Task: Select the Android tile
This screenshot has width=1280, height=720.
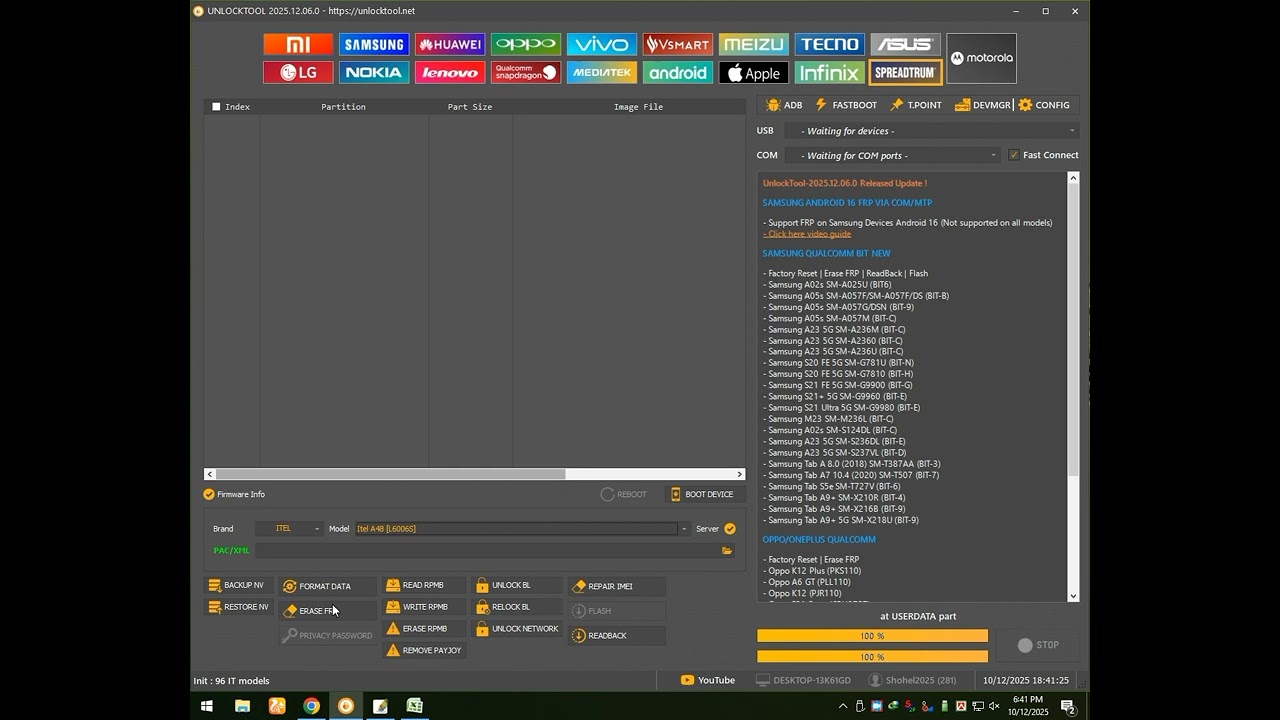Action: click(678, 72)
